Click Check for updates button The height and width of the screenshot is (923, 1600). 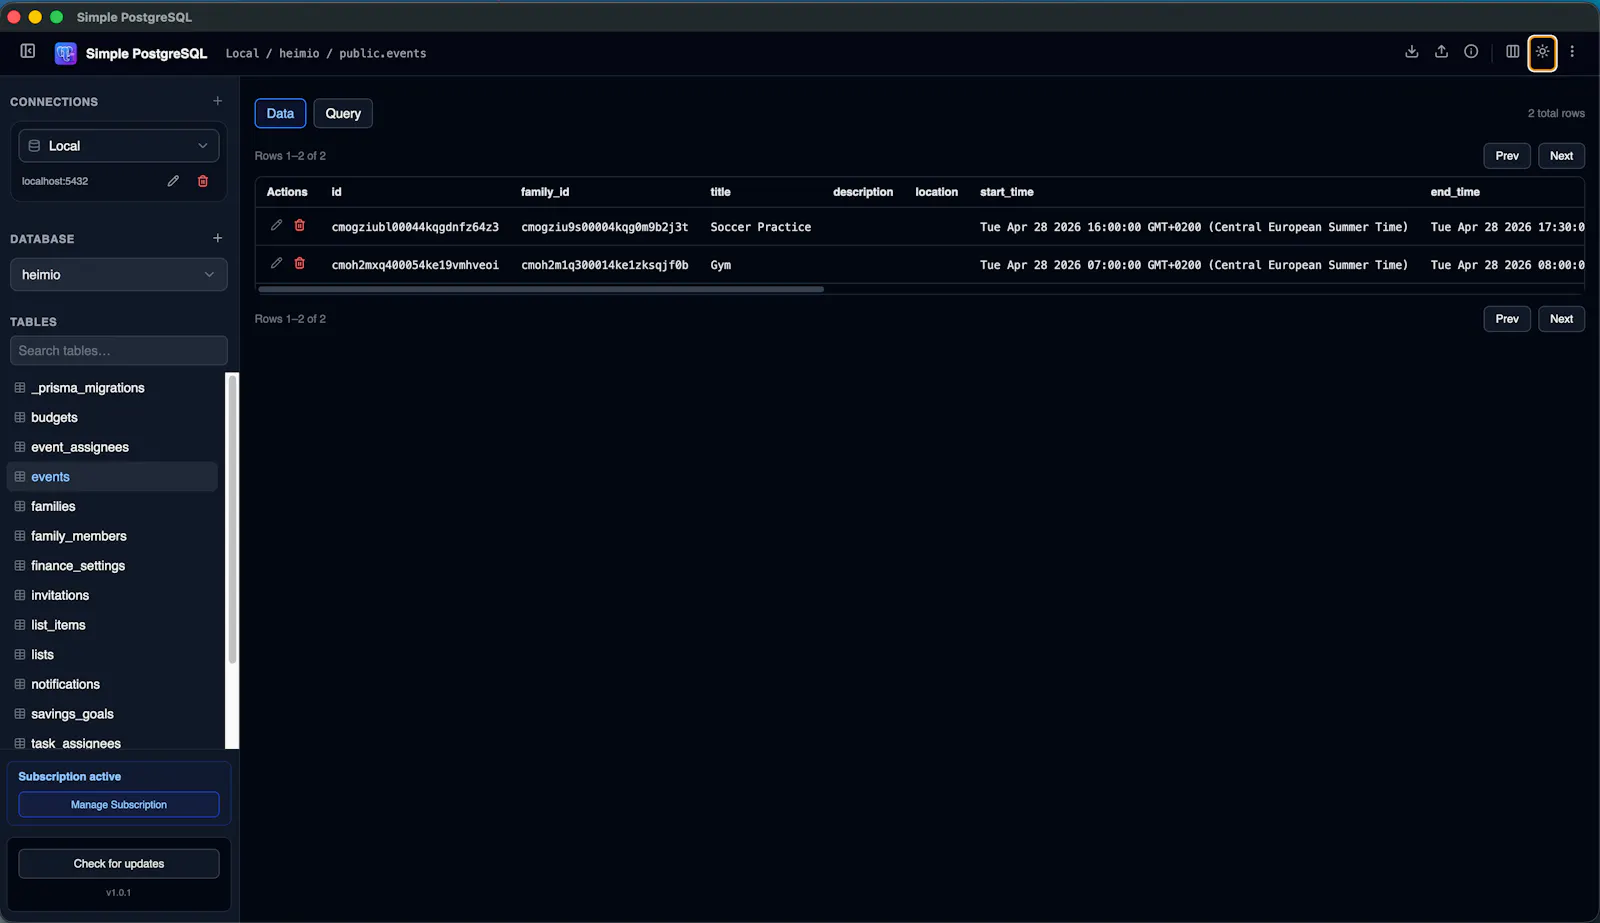click(x=119, y=864)
